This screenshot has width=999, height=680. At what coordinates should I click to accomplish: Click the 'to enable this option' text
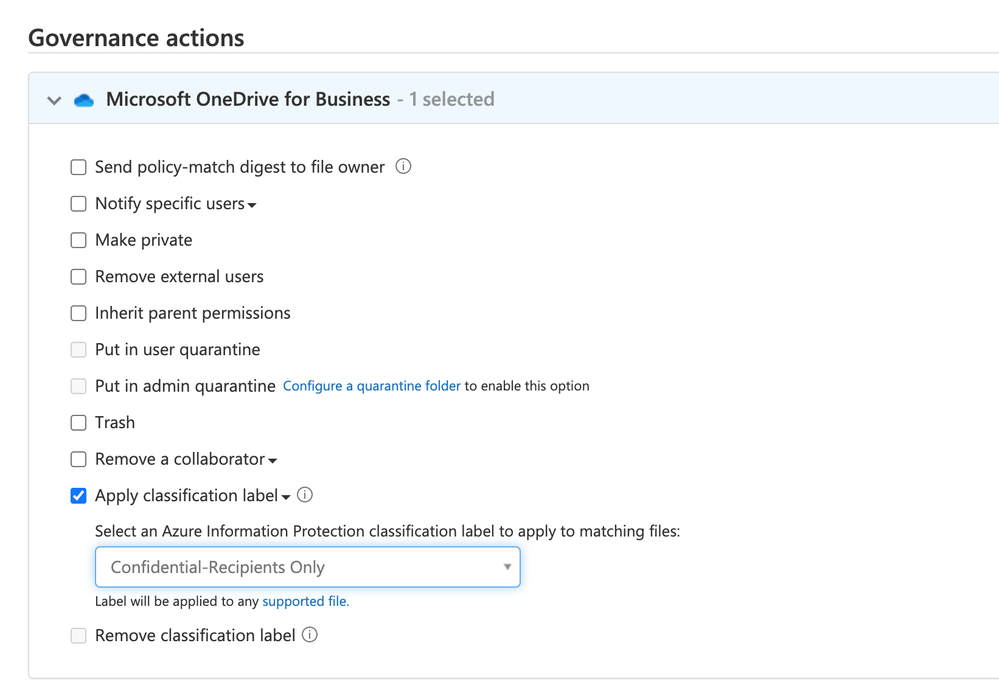(x=527, y=386)
